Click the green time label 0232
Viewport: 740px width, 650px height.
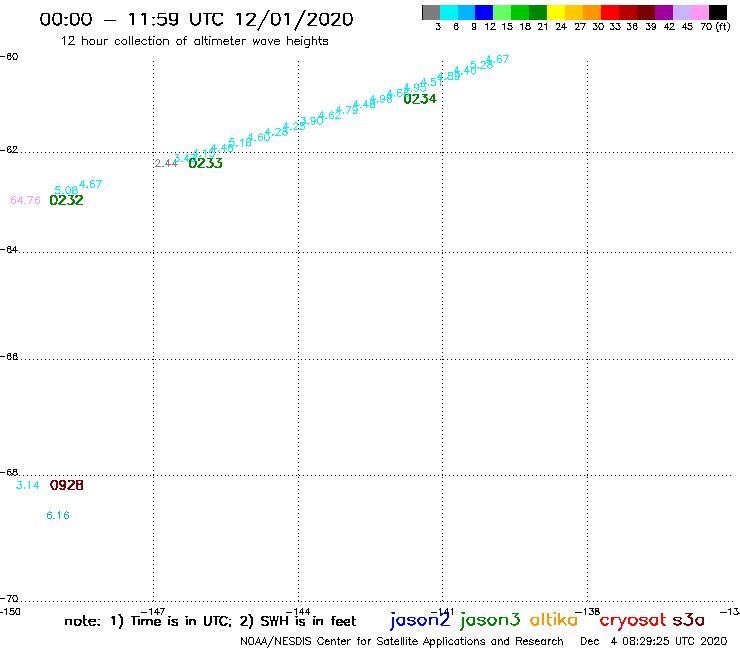[x=67, y=200]
